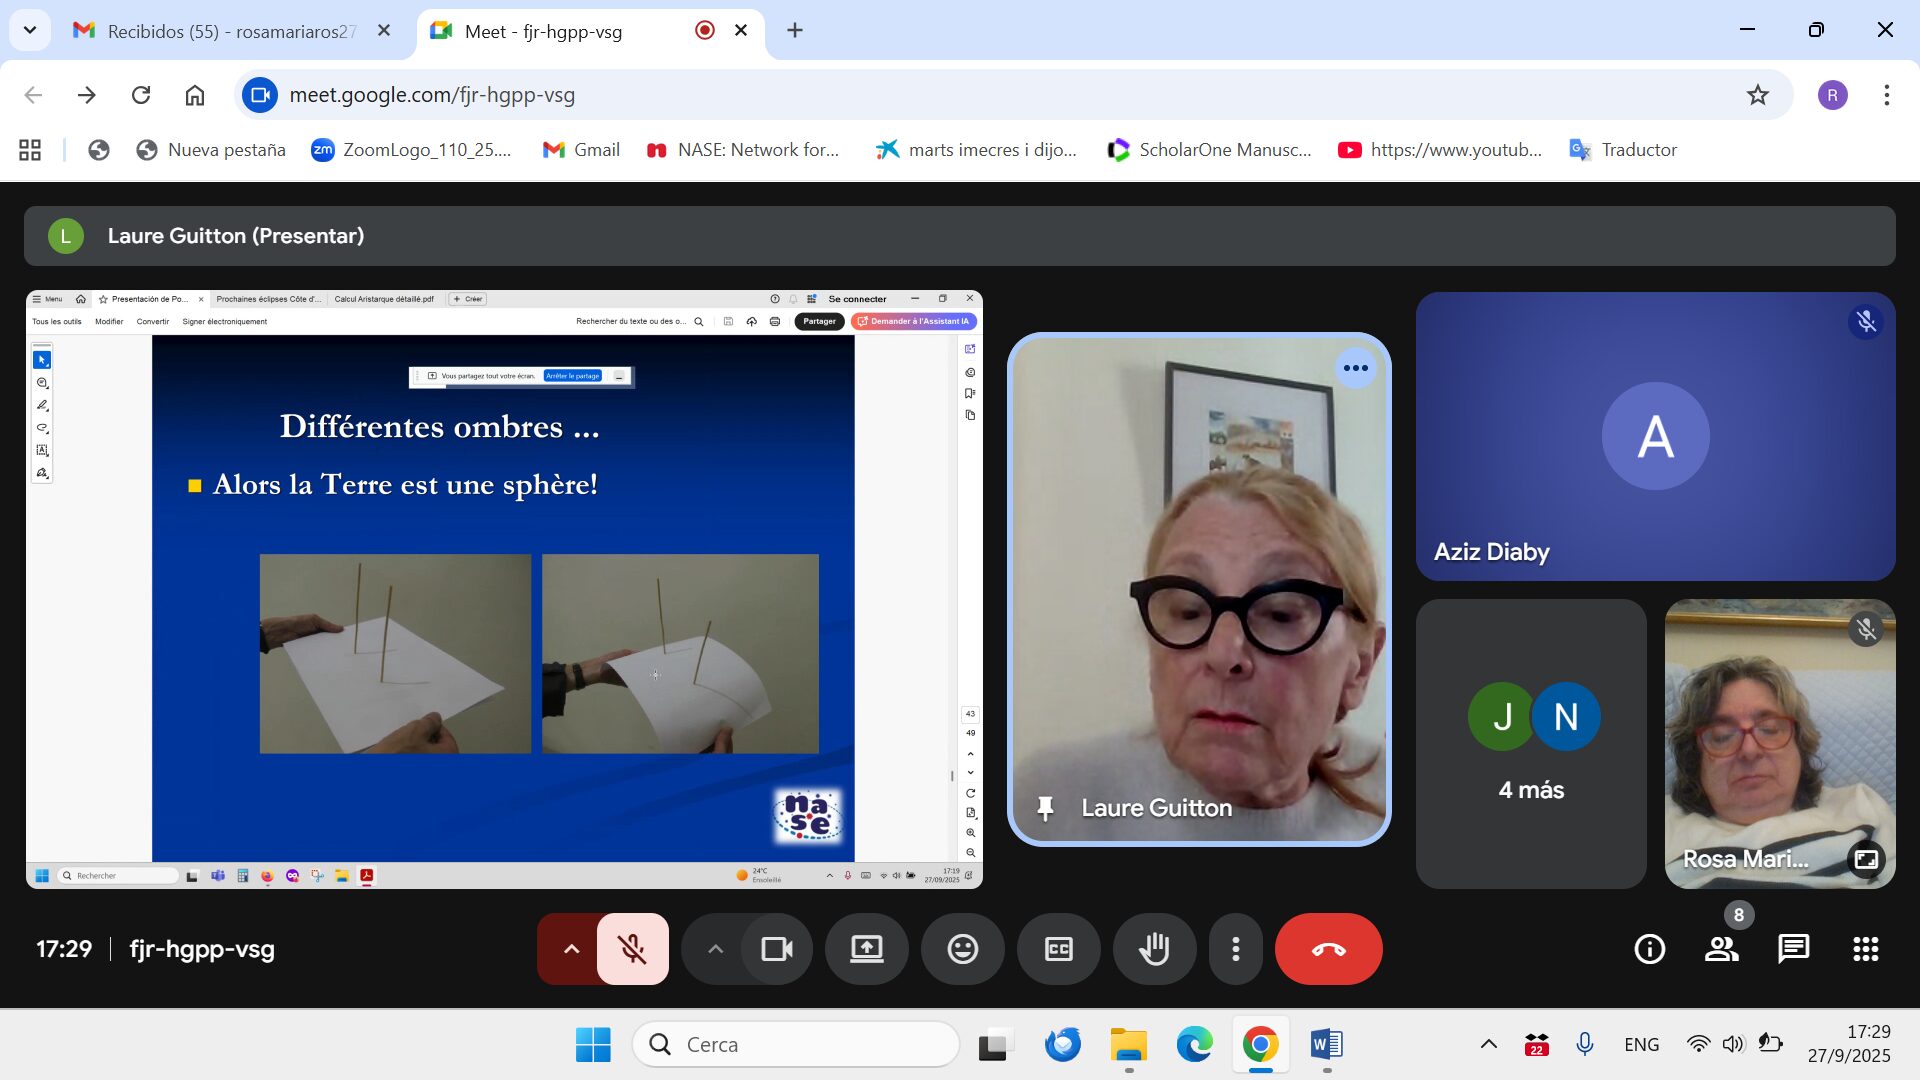Toggle the camera on or off
Image resolution: width=1920 pixels, height=1080 pixels.
pyautogui.click(x=776, y=948)
